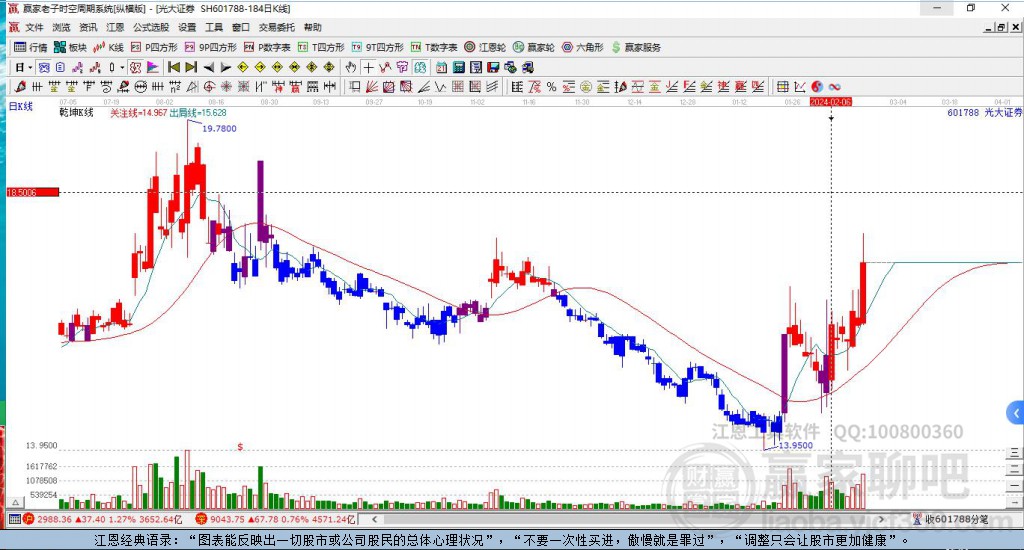Open the 江恩 menu
Screen dimensions: 1024x550
tap(115, 27)
